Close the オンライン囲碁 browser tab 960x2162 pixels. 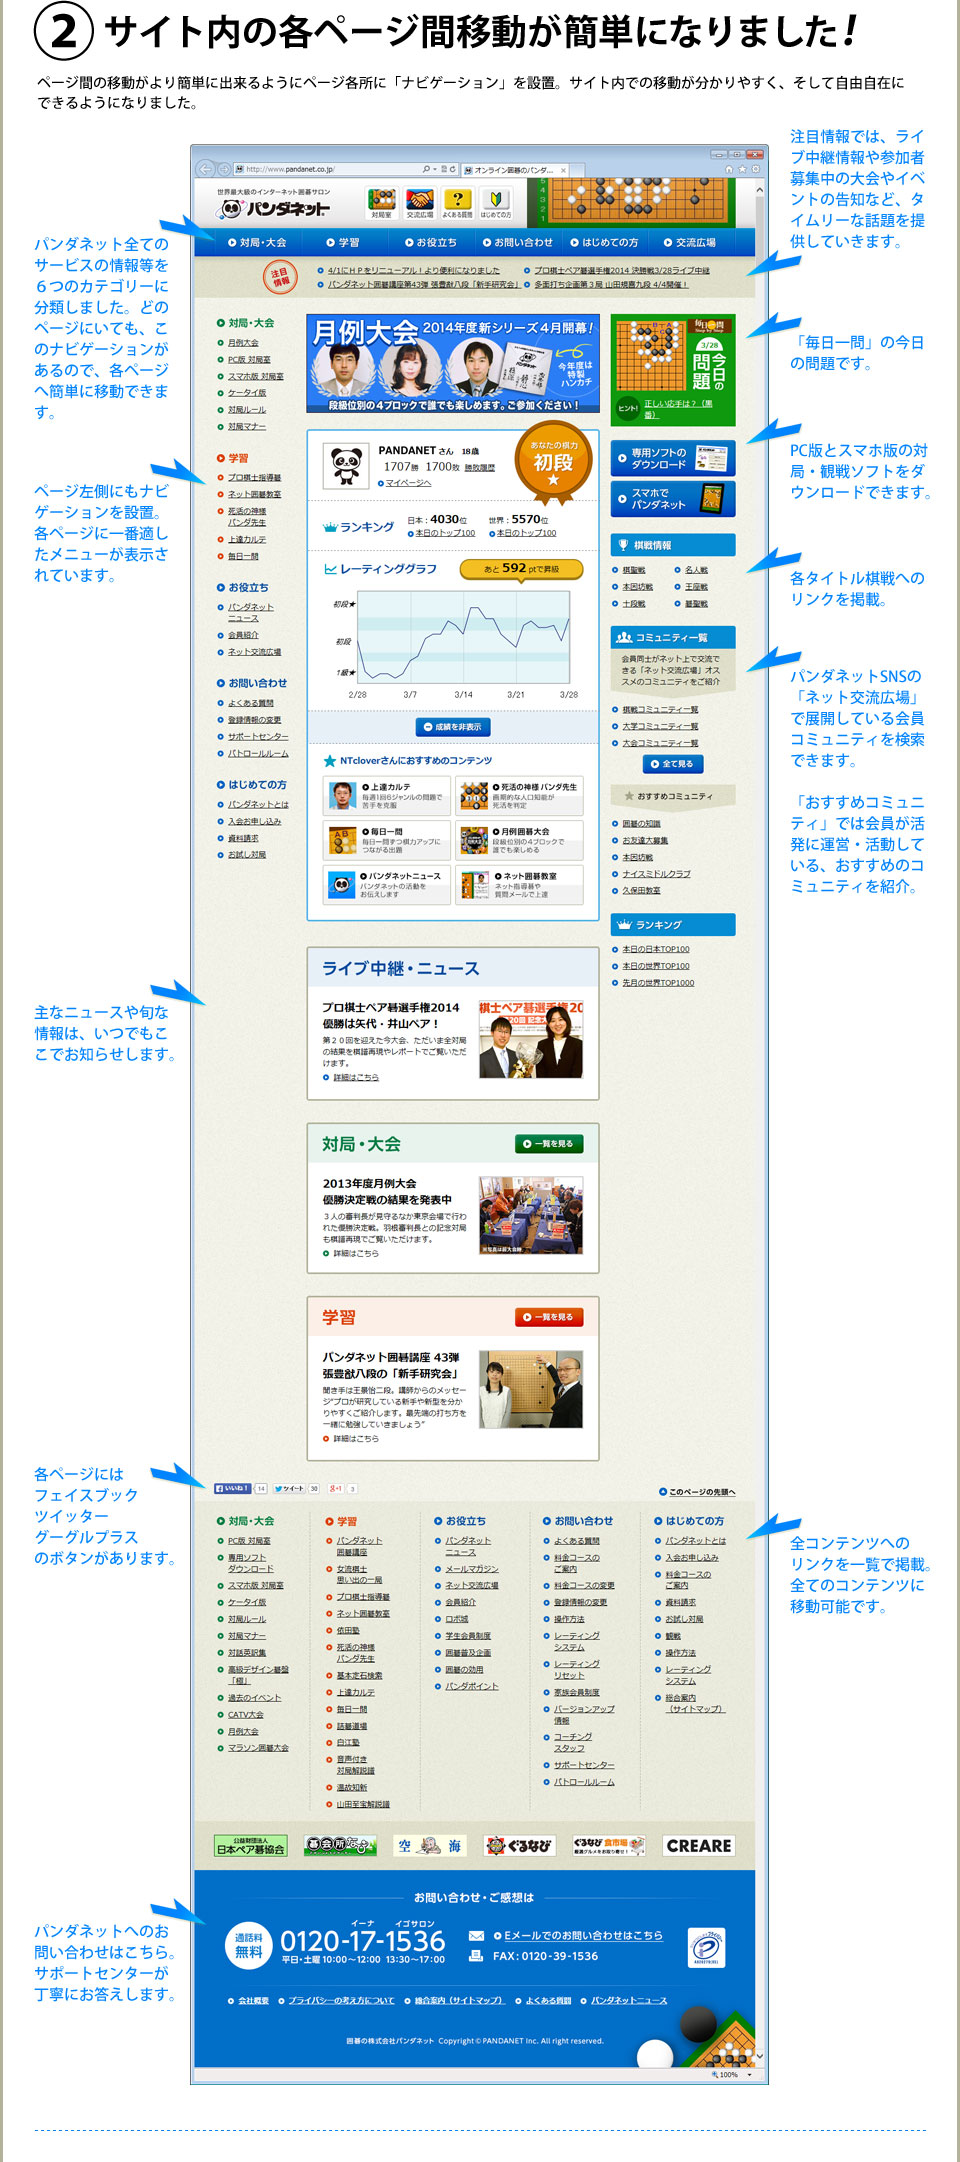(564, 169)
